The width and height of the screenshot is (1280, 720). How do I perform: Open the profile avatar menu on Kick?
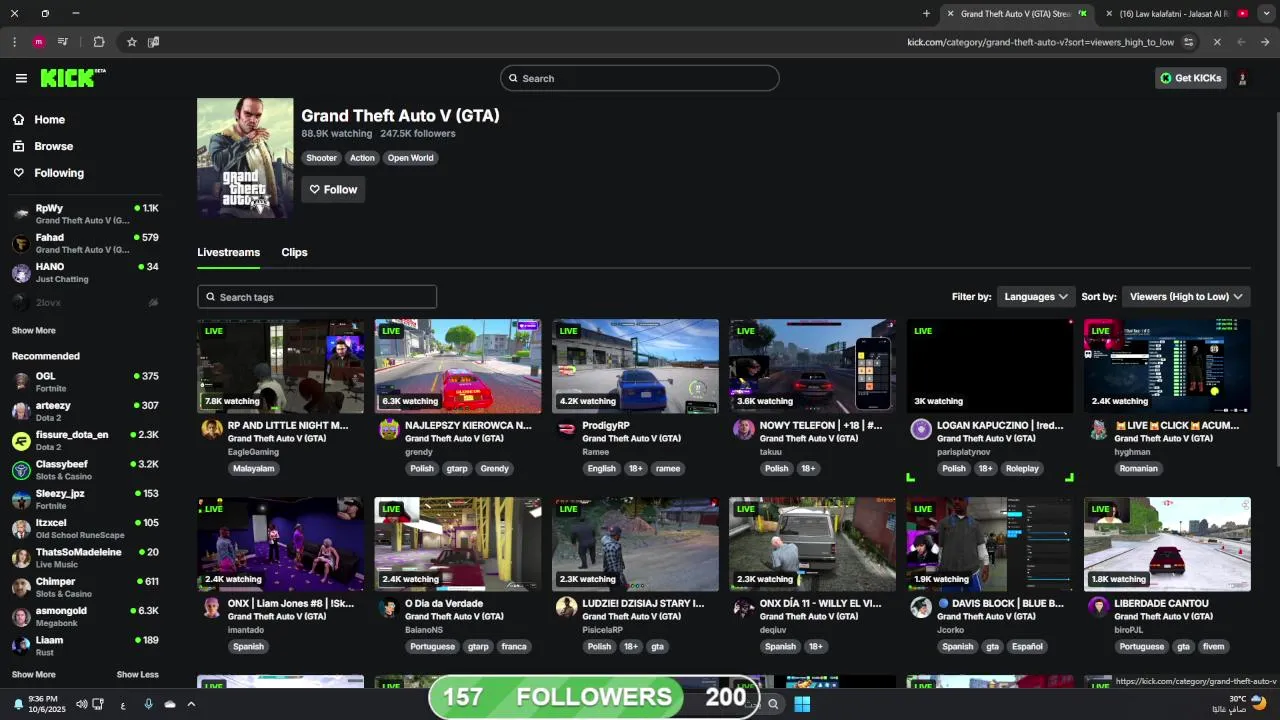(x=1242, y=78)
